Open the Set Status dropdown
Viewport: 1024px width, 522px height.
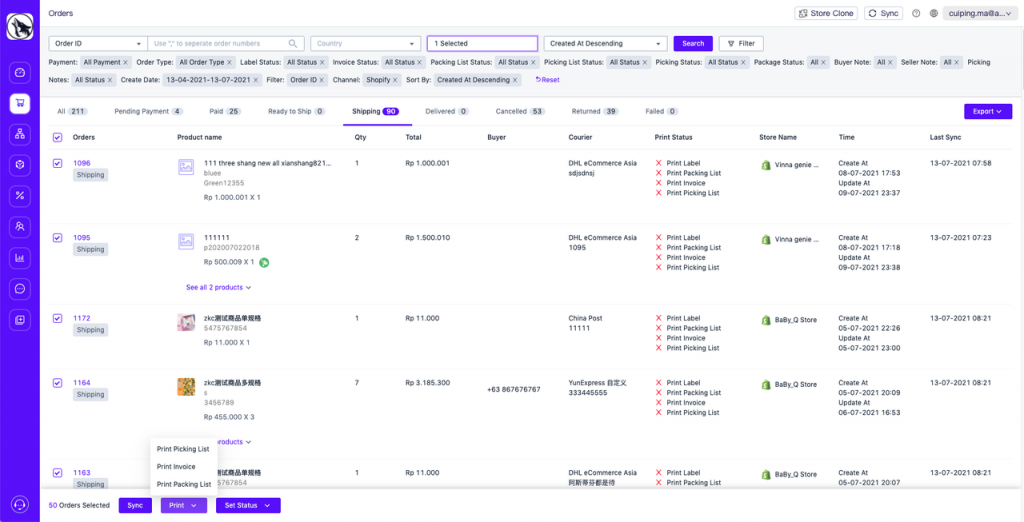[x=248, y=506]
